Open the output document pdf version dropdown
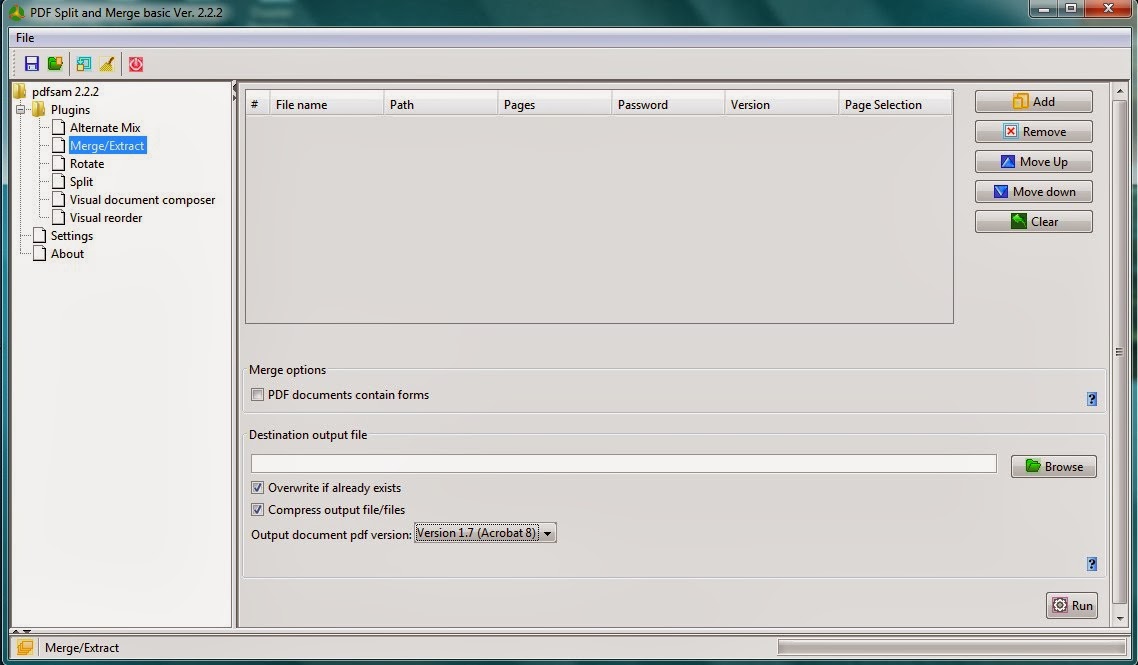Viewport: 1138px width, 665px height. (485, 533)
